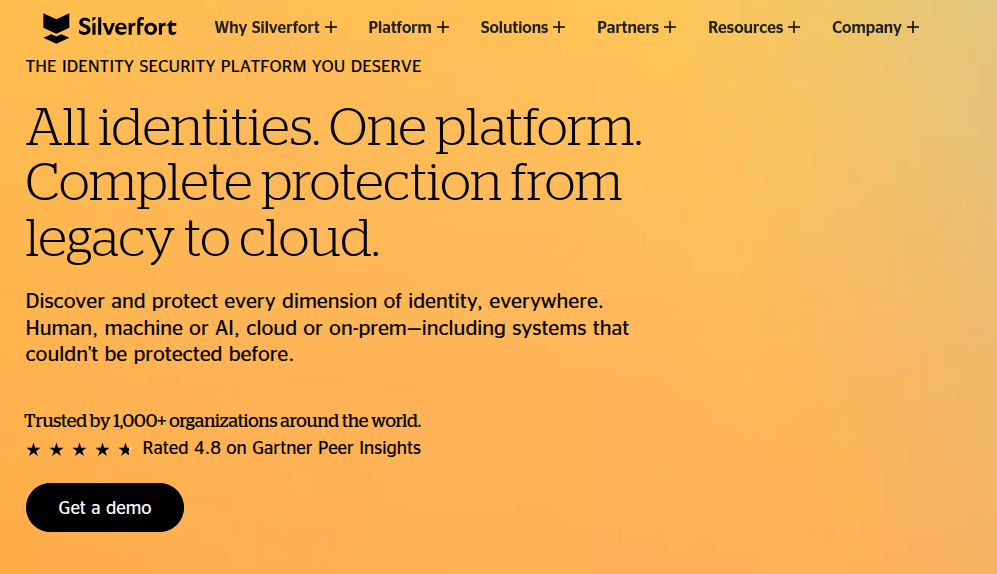This screenshot has width=997, height=574.
Task: Click Trusted by 1,000+ organizations text
Action: coord(223,421)
